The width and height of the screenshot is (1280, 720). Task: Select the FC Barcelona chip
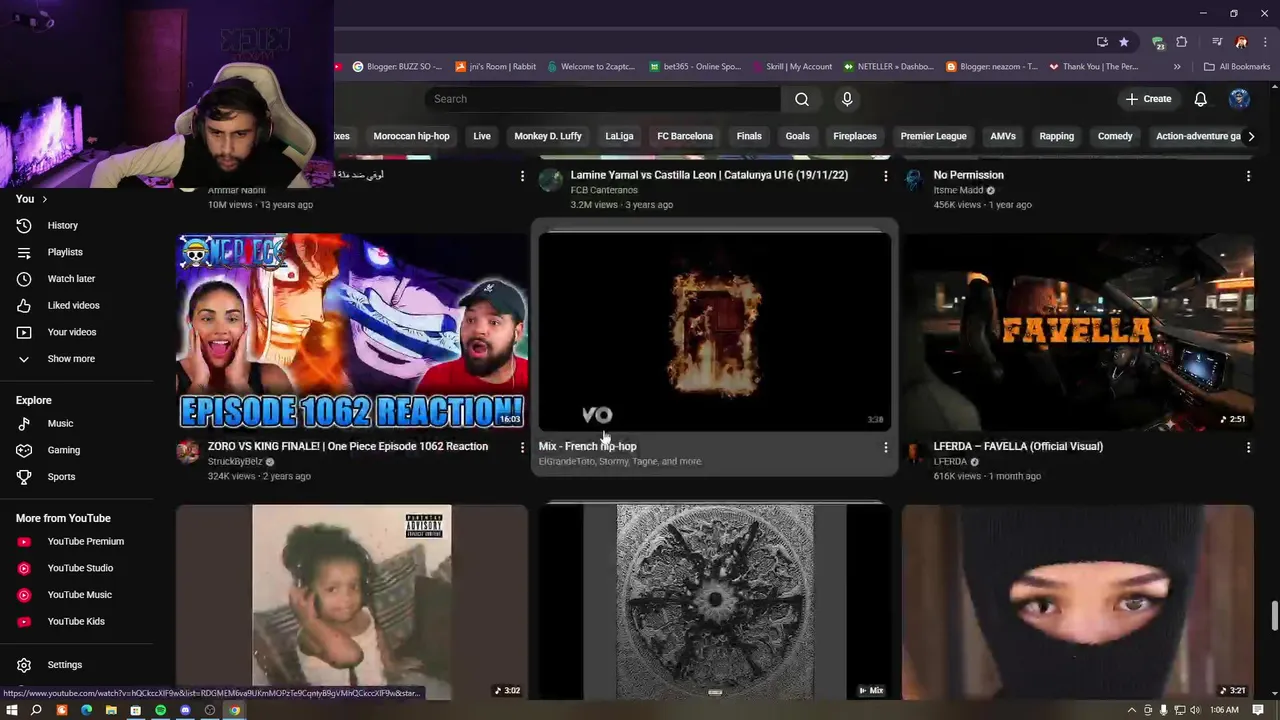pos(685,136)
